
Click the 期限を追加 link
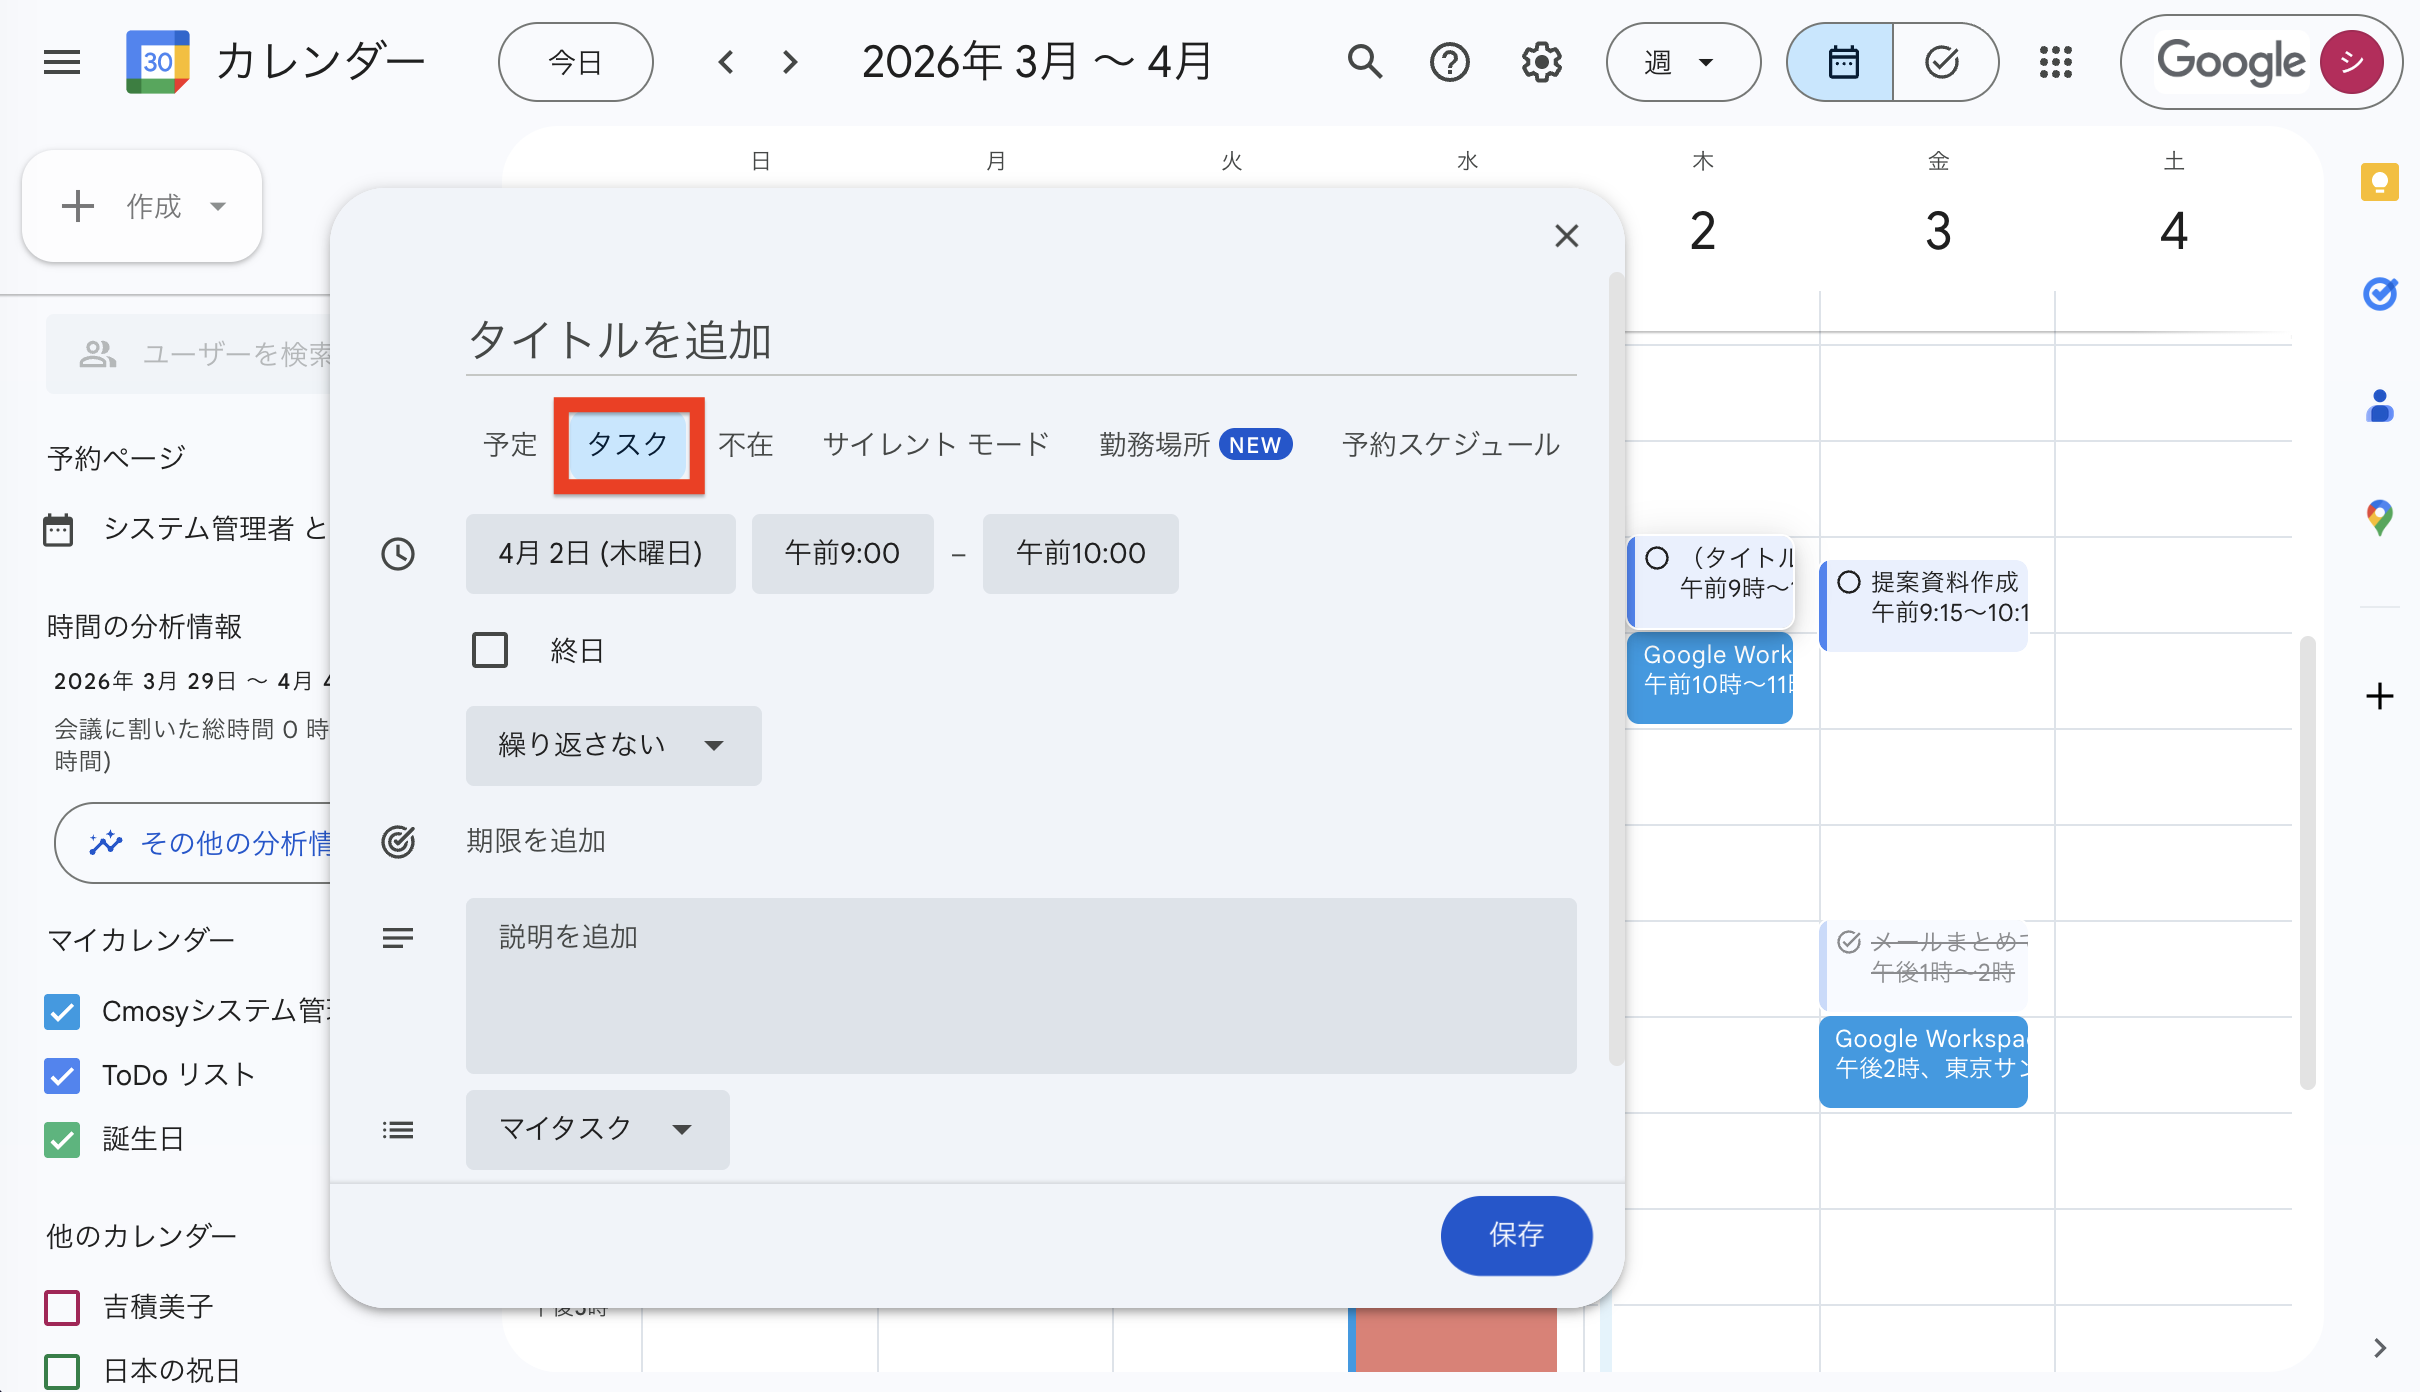pyautogui.click(x=536, y=841)
